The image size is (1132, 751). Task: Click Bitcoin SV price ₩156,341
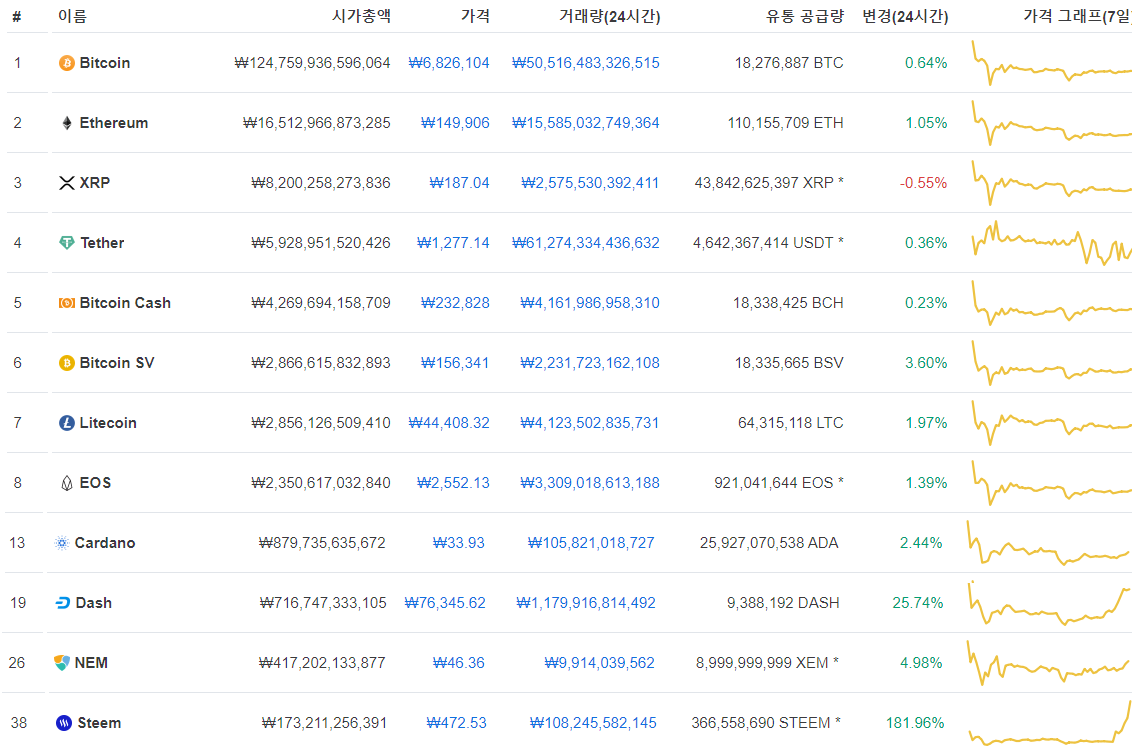coord(455,363)
